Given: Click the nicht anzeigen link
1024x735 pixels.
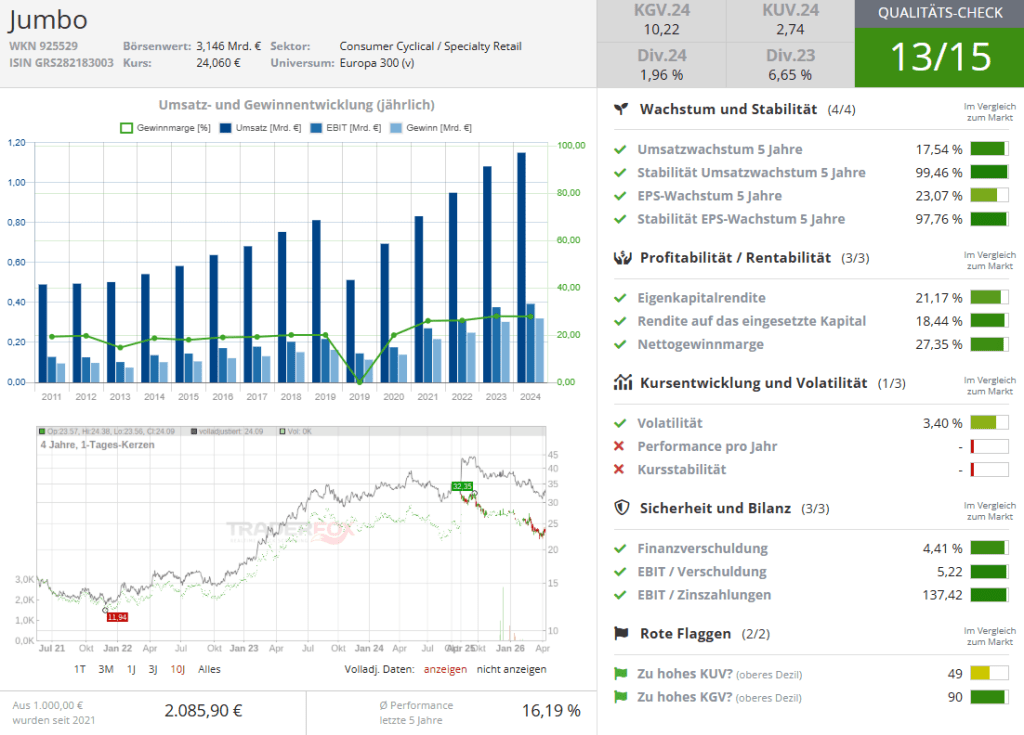Looking at the screenshot, I should (x=511, y=669).
